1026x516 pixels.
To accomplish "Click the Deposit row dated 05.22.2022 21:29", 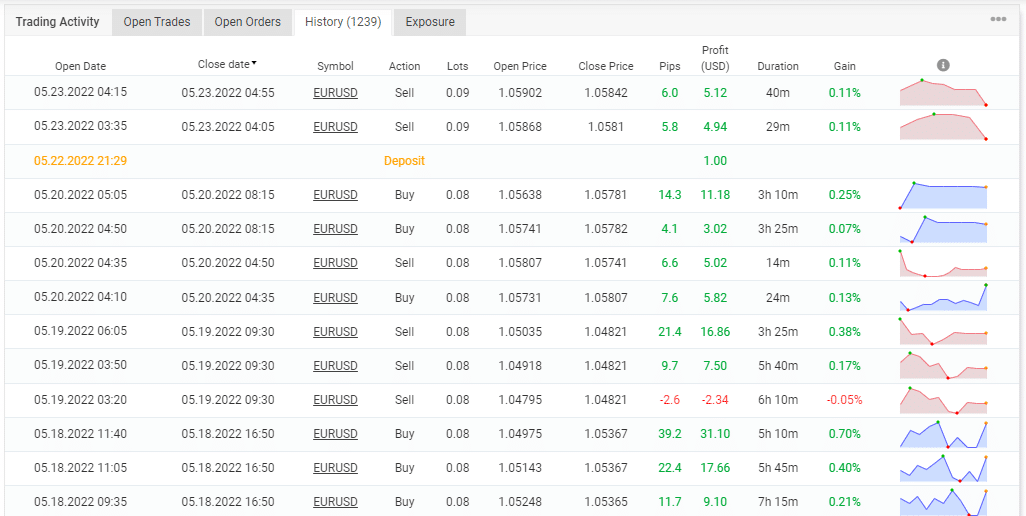I will coord(404,161).
